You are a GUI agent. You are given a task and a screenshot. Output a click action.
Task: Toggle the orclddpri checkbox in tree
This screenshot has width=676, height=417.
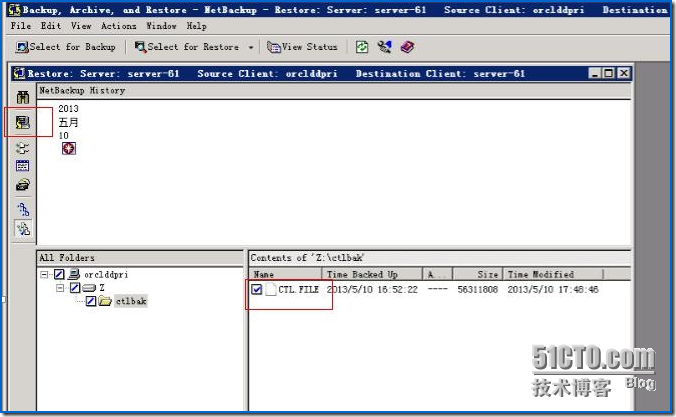(59, 274)
